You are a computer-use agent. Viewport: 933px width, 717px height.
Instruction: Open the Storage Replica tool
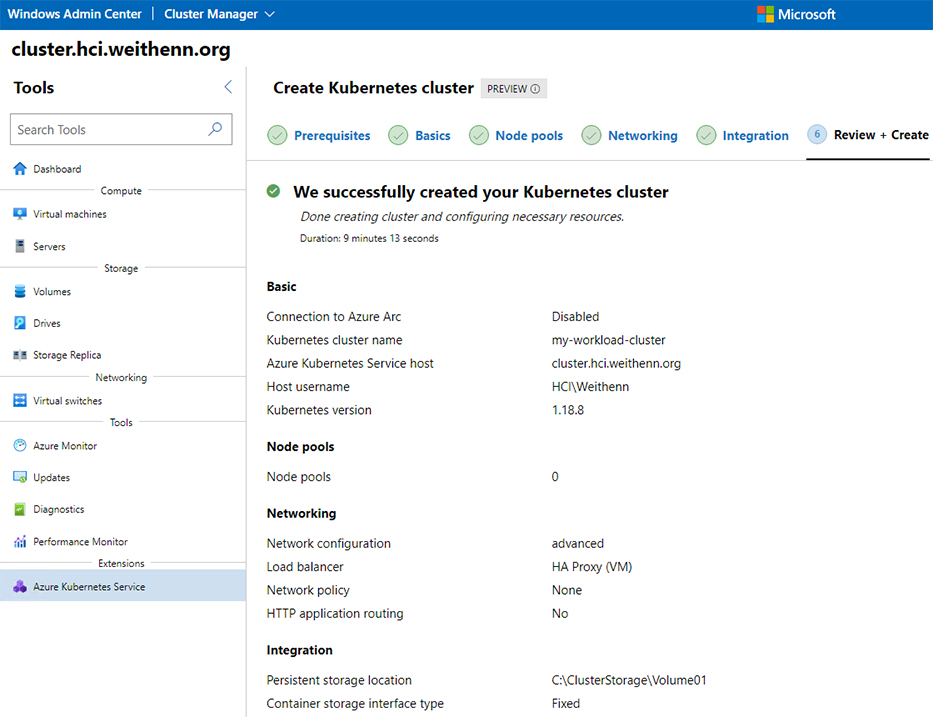123,355
